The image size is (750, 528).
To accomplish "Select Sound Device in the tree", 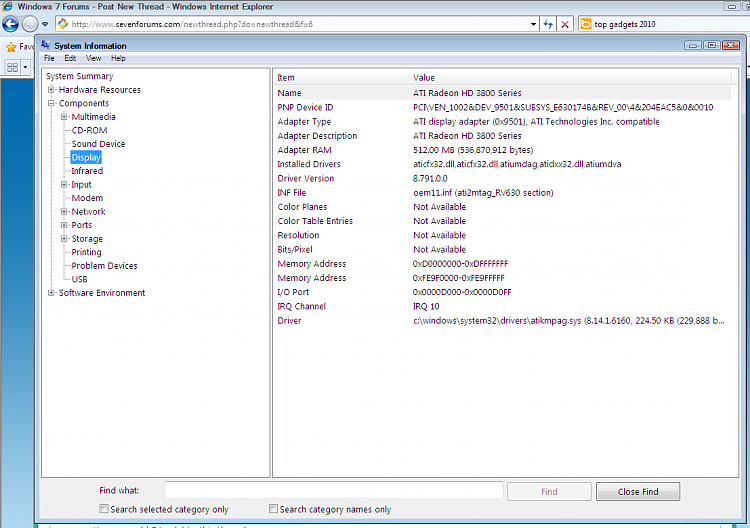I will point(99,143).
